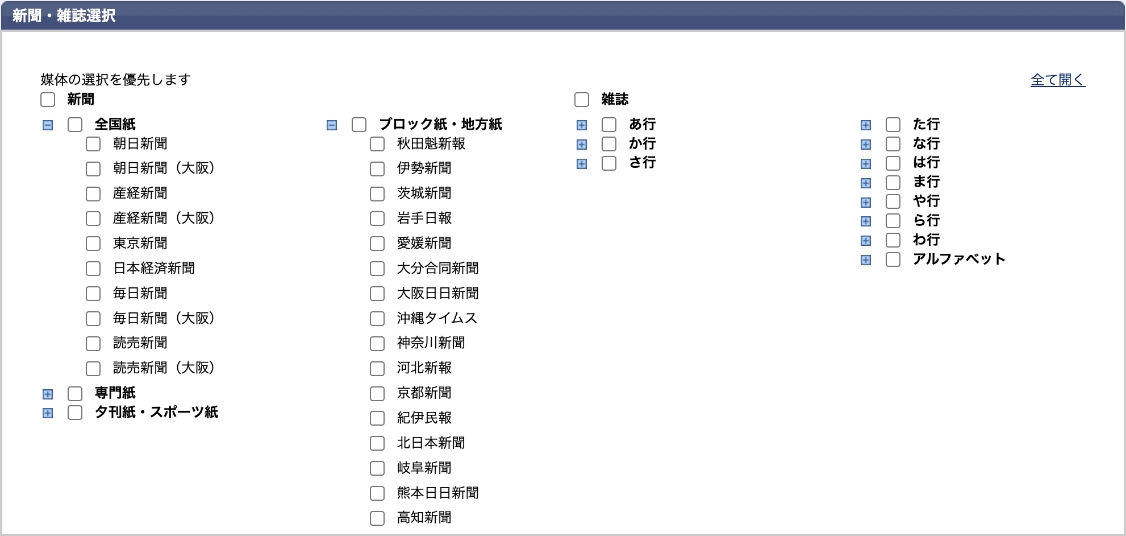Expand the ら行 magazine group
This screenshot has height=536, width=1126.
pyautogui.click(x=865, y=221)
